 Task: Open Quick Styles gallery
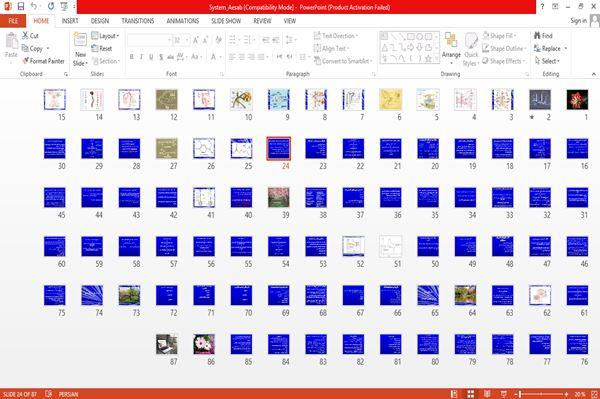(471, 50)
